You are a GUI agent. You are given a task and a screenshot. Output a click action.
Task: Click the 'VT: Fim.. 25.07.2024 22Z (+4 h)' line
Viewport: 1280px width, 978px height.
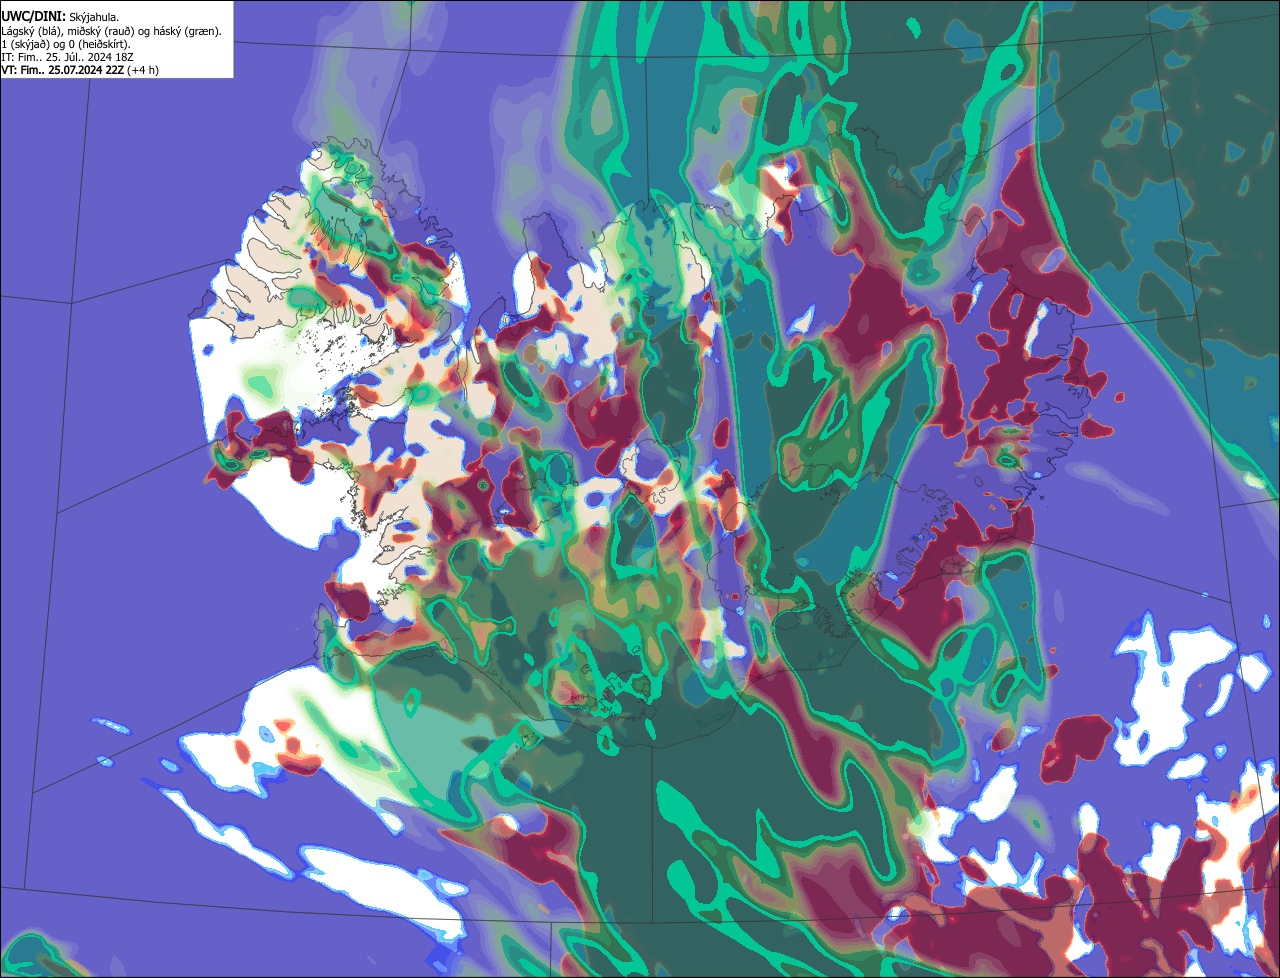pyautogui.click(x=80, y=70)
